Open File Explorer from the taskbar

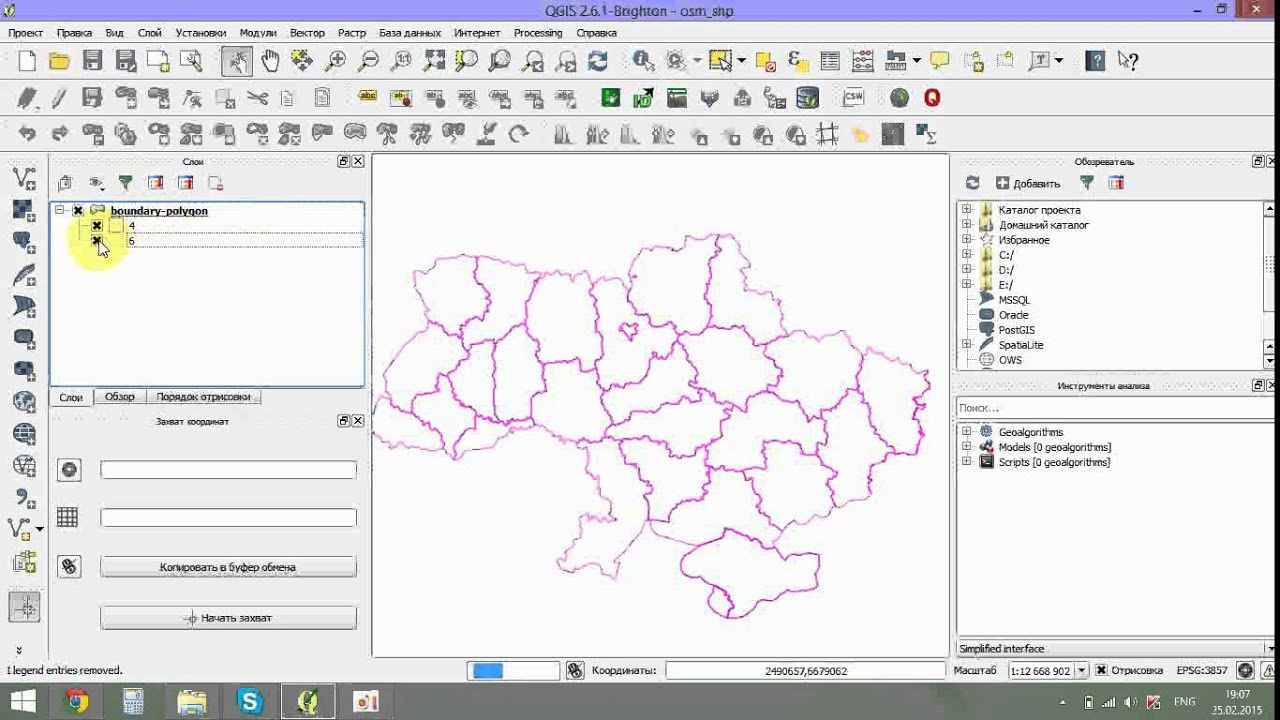(x=192, y=702)
